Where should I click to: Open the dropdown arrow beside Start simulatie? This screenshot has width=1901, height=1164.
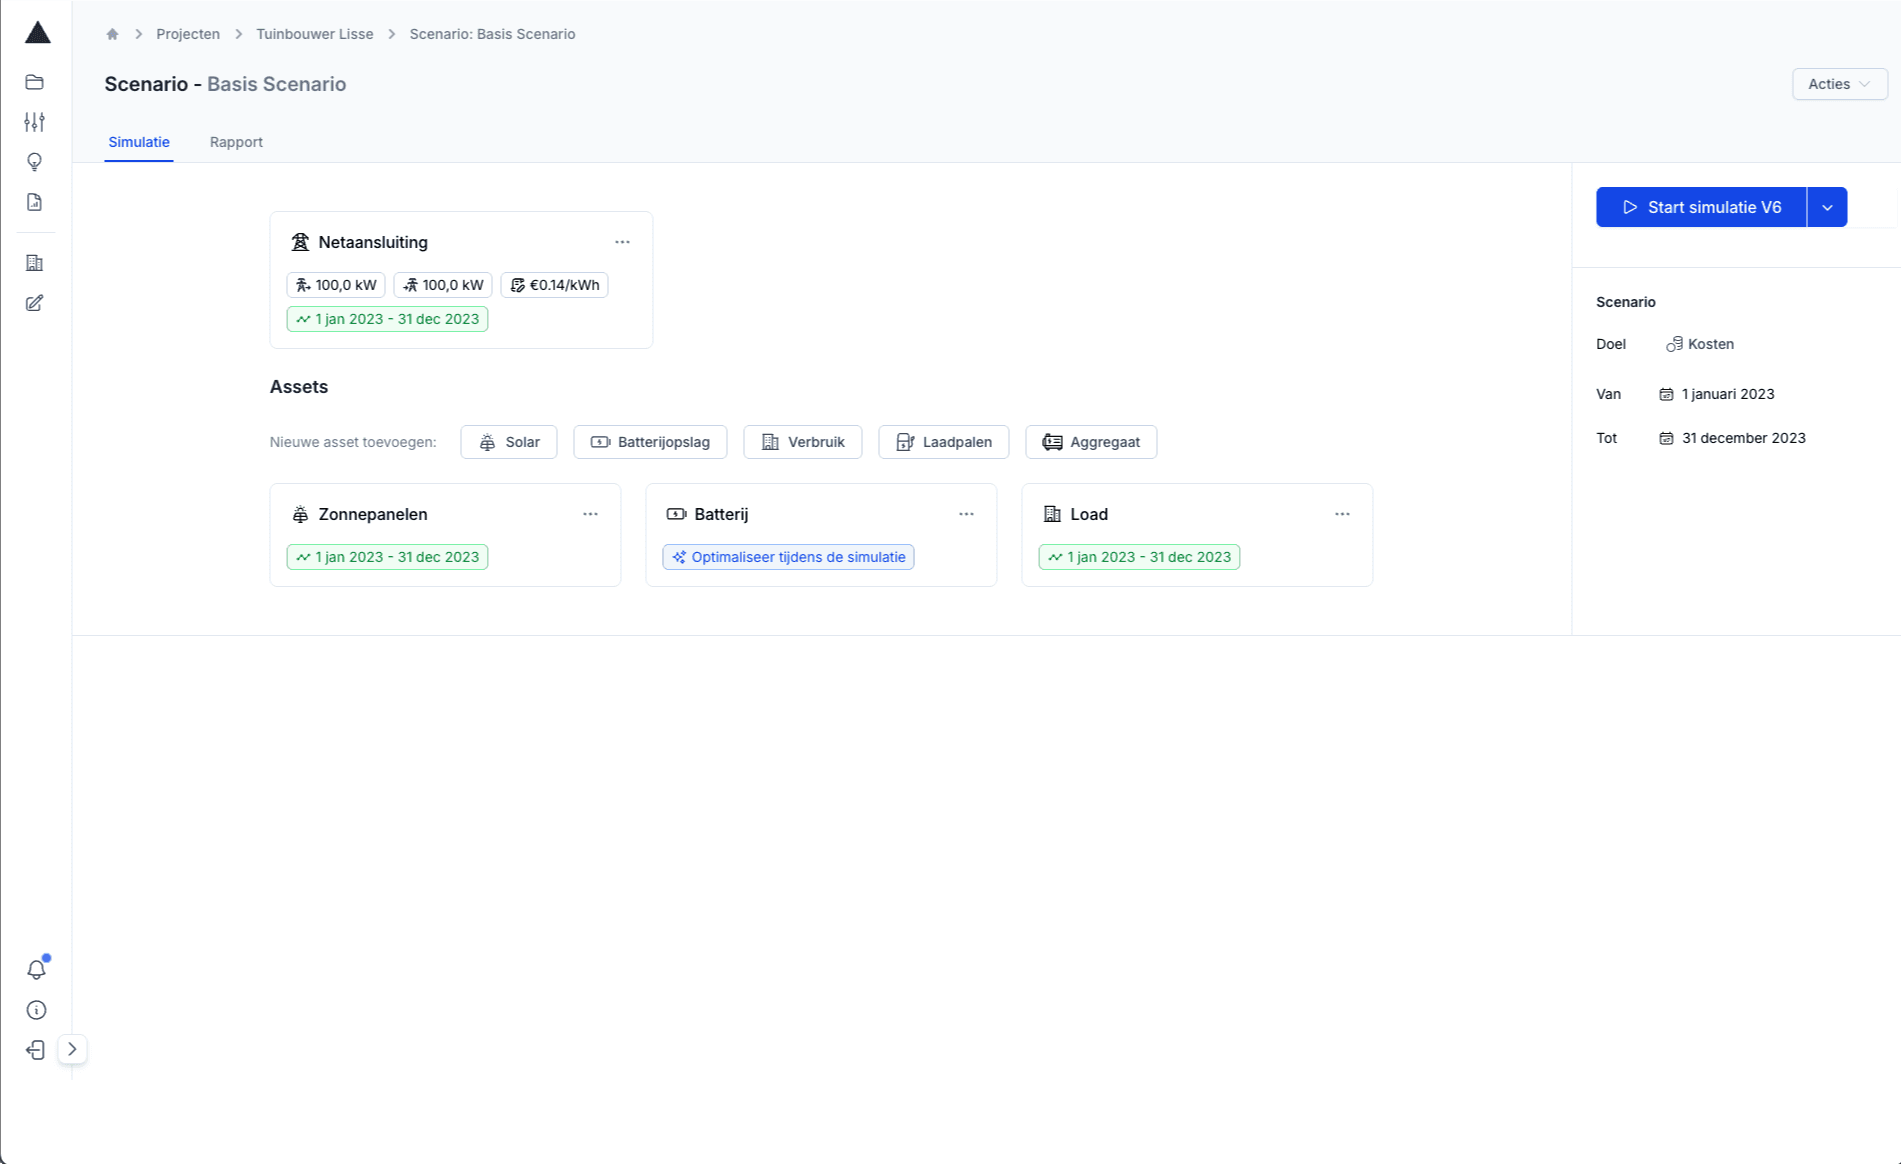click(1827, 207)
